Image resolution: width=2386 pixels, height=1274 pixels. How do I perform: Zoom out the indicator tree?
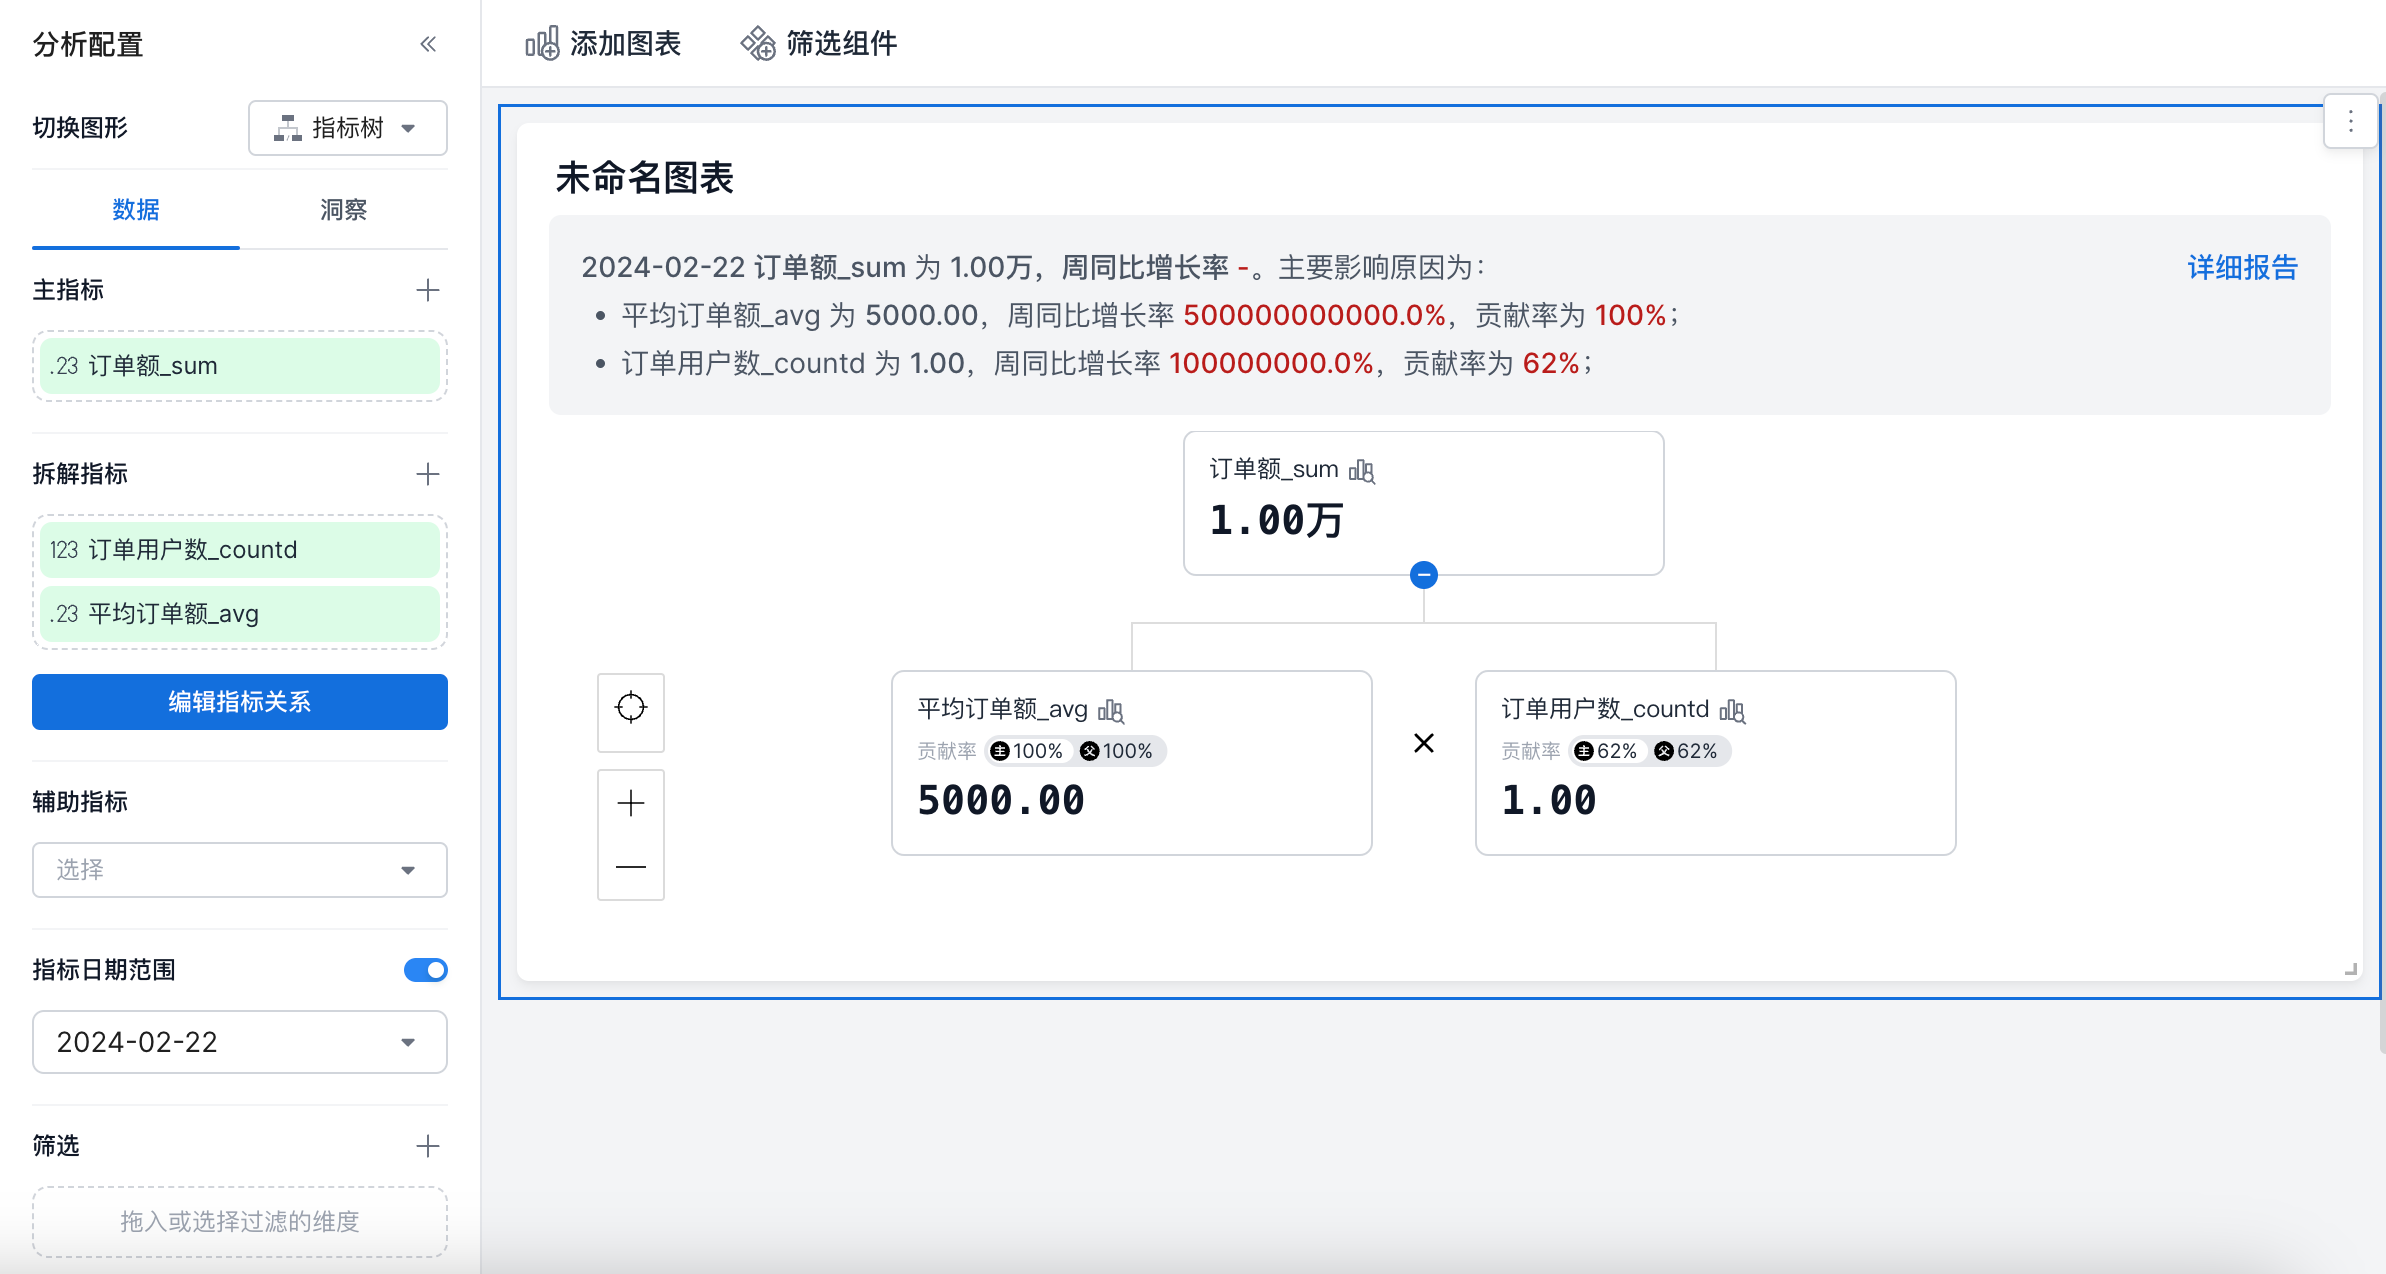tap(631, 867)
